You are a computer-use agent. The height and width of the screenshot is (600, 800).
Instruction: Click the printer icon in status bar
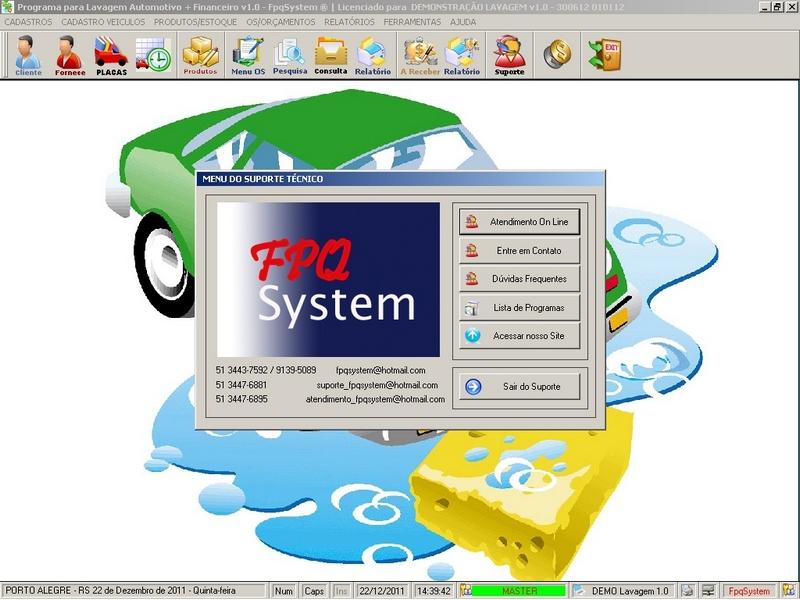click(687, 591)
